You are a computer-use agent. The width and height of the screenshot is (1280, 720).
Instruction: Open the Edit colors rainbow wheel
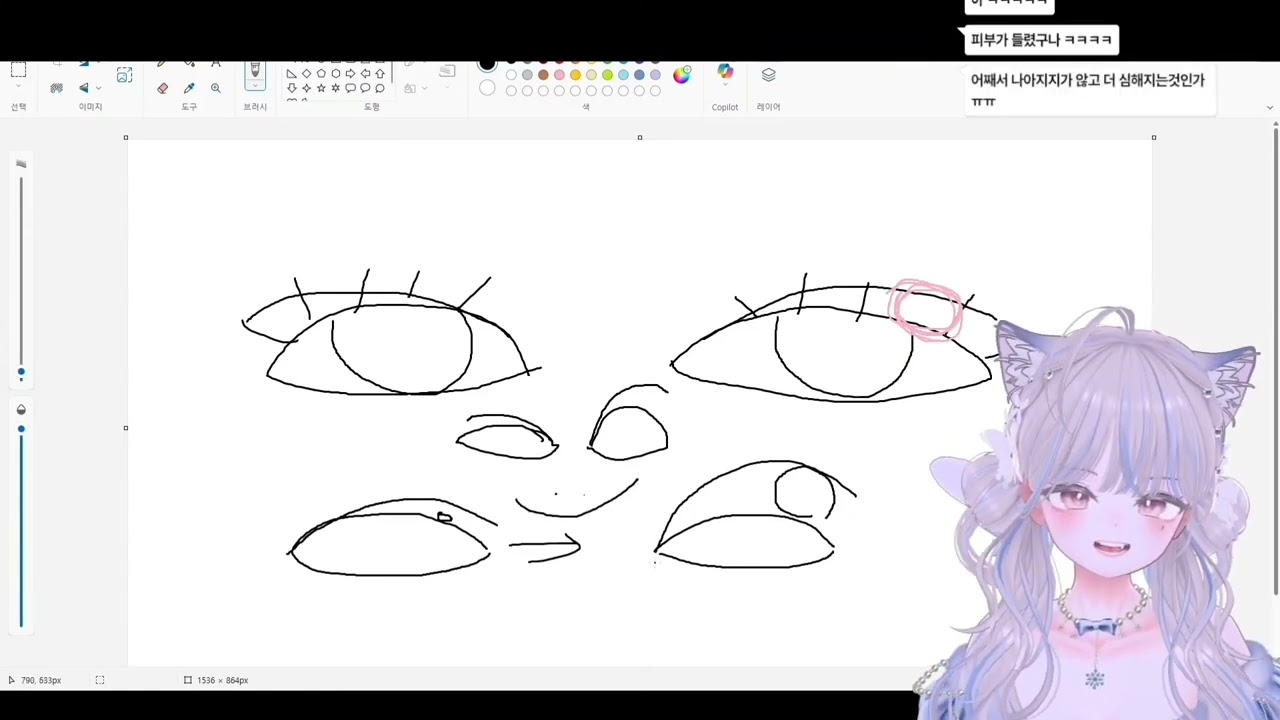point(681,75)
